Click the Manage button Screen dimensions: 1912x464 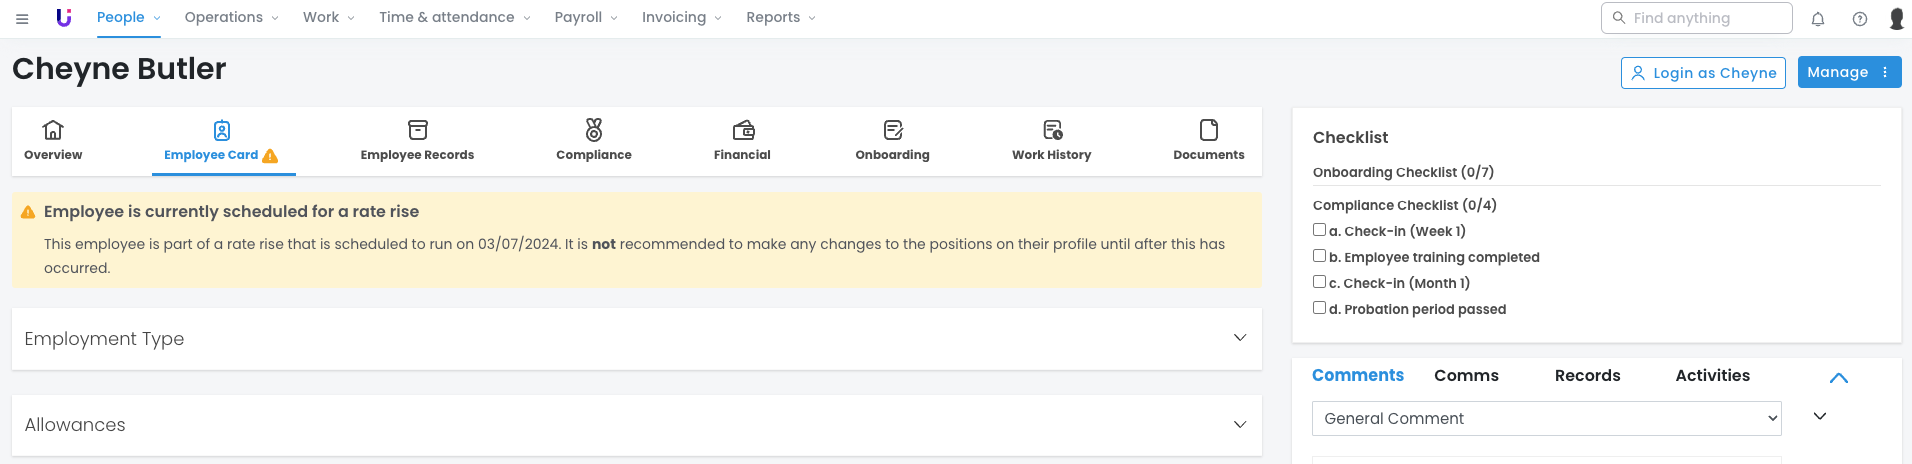pyautogui.click(x=1848, y=72)
